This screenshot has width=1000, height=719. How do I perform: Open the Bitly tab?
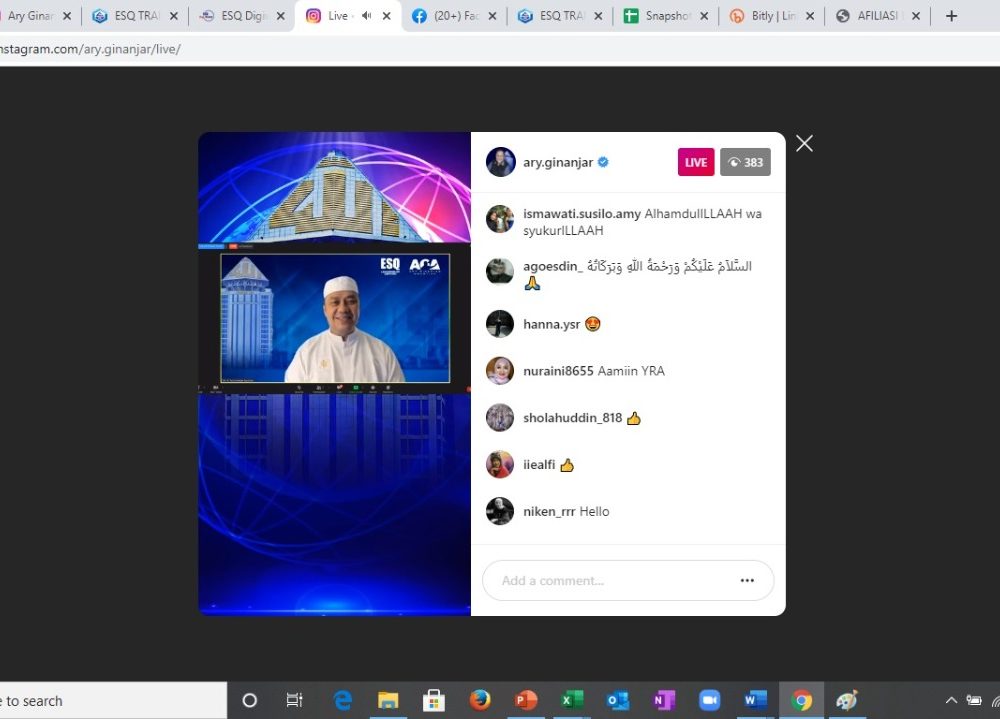tap(772, 16)
